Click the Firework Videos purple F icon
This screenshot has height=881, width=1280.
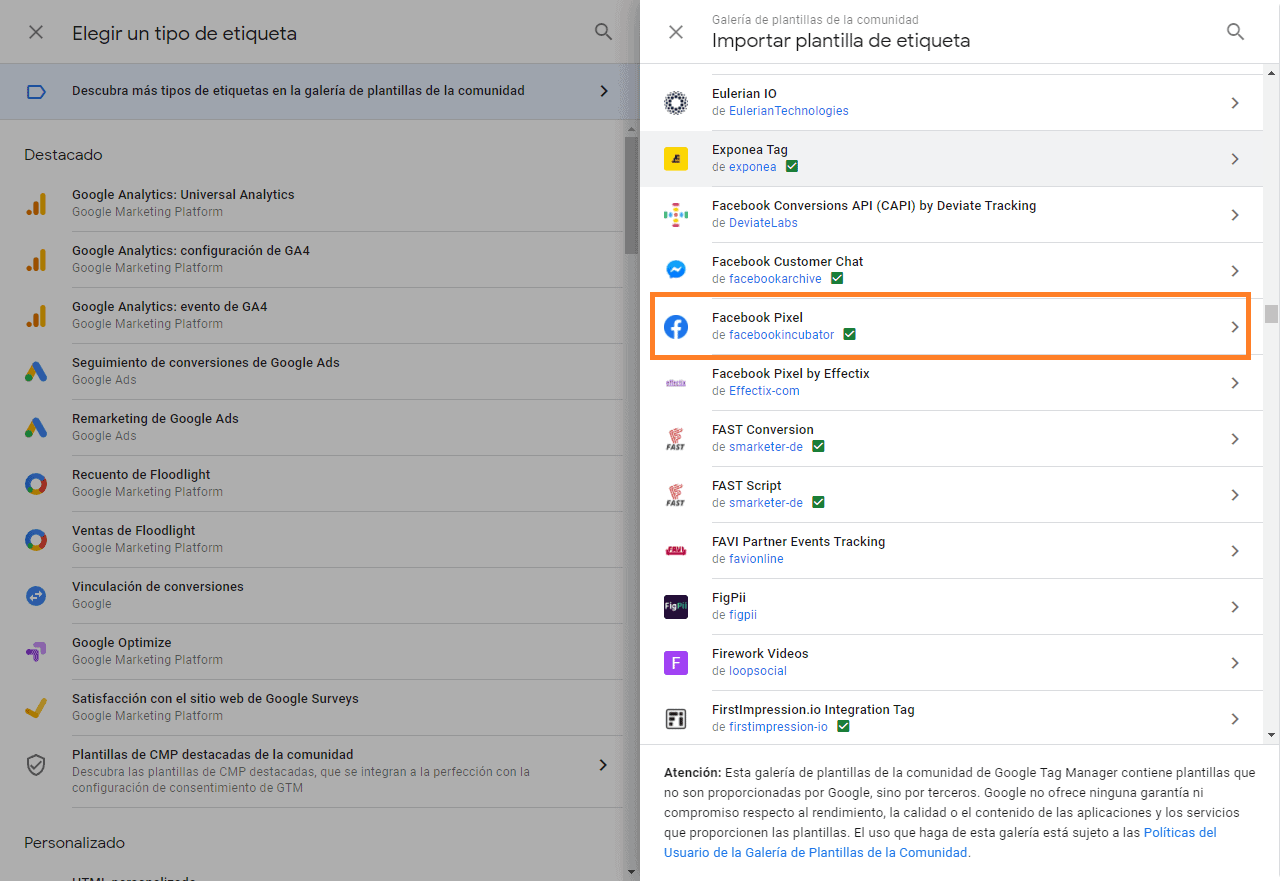pyautogui.click(x=676, y=662)
